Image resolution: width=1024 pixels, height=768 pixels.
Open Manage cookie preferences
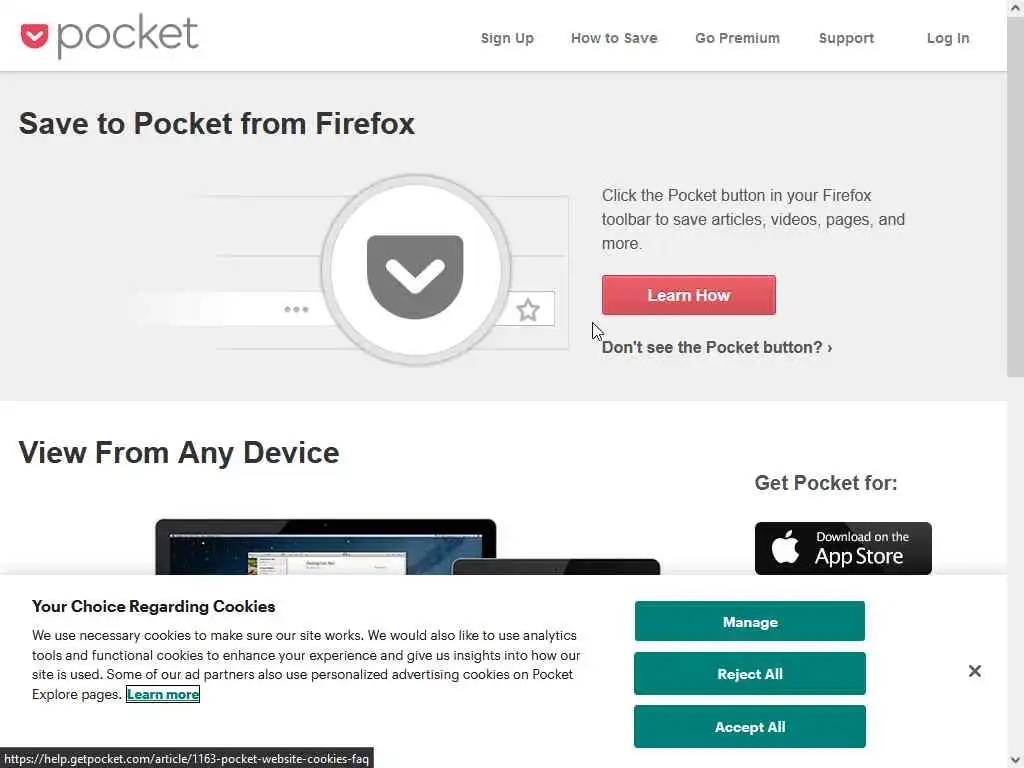(750, 622)
